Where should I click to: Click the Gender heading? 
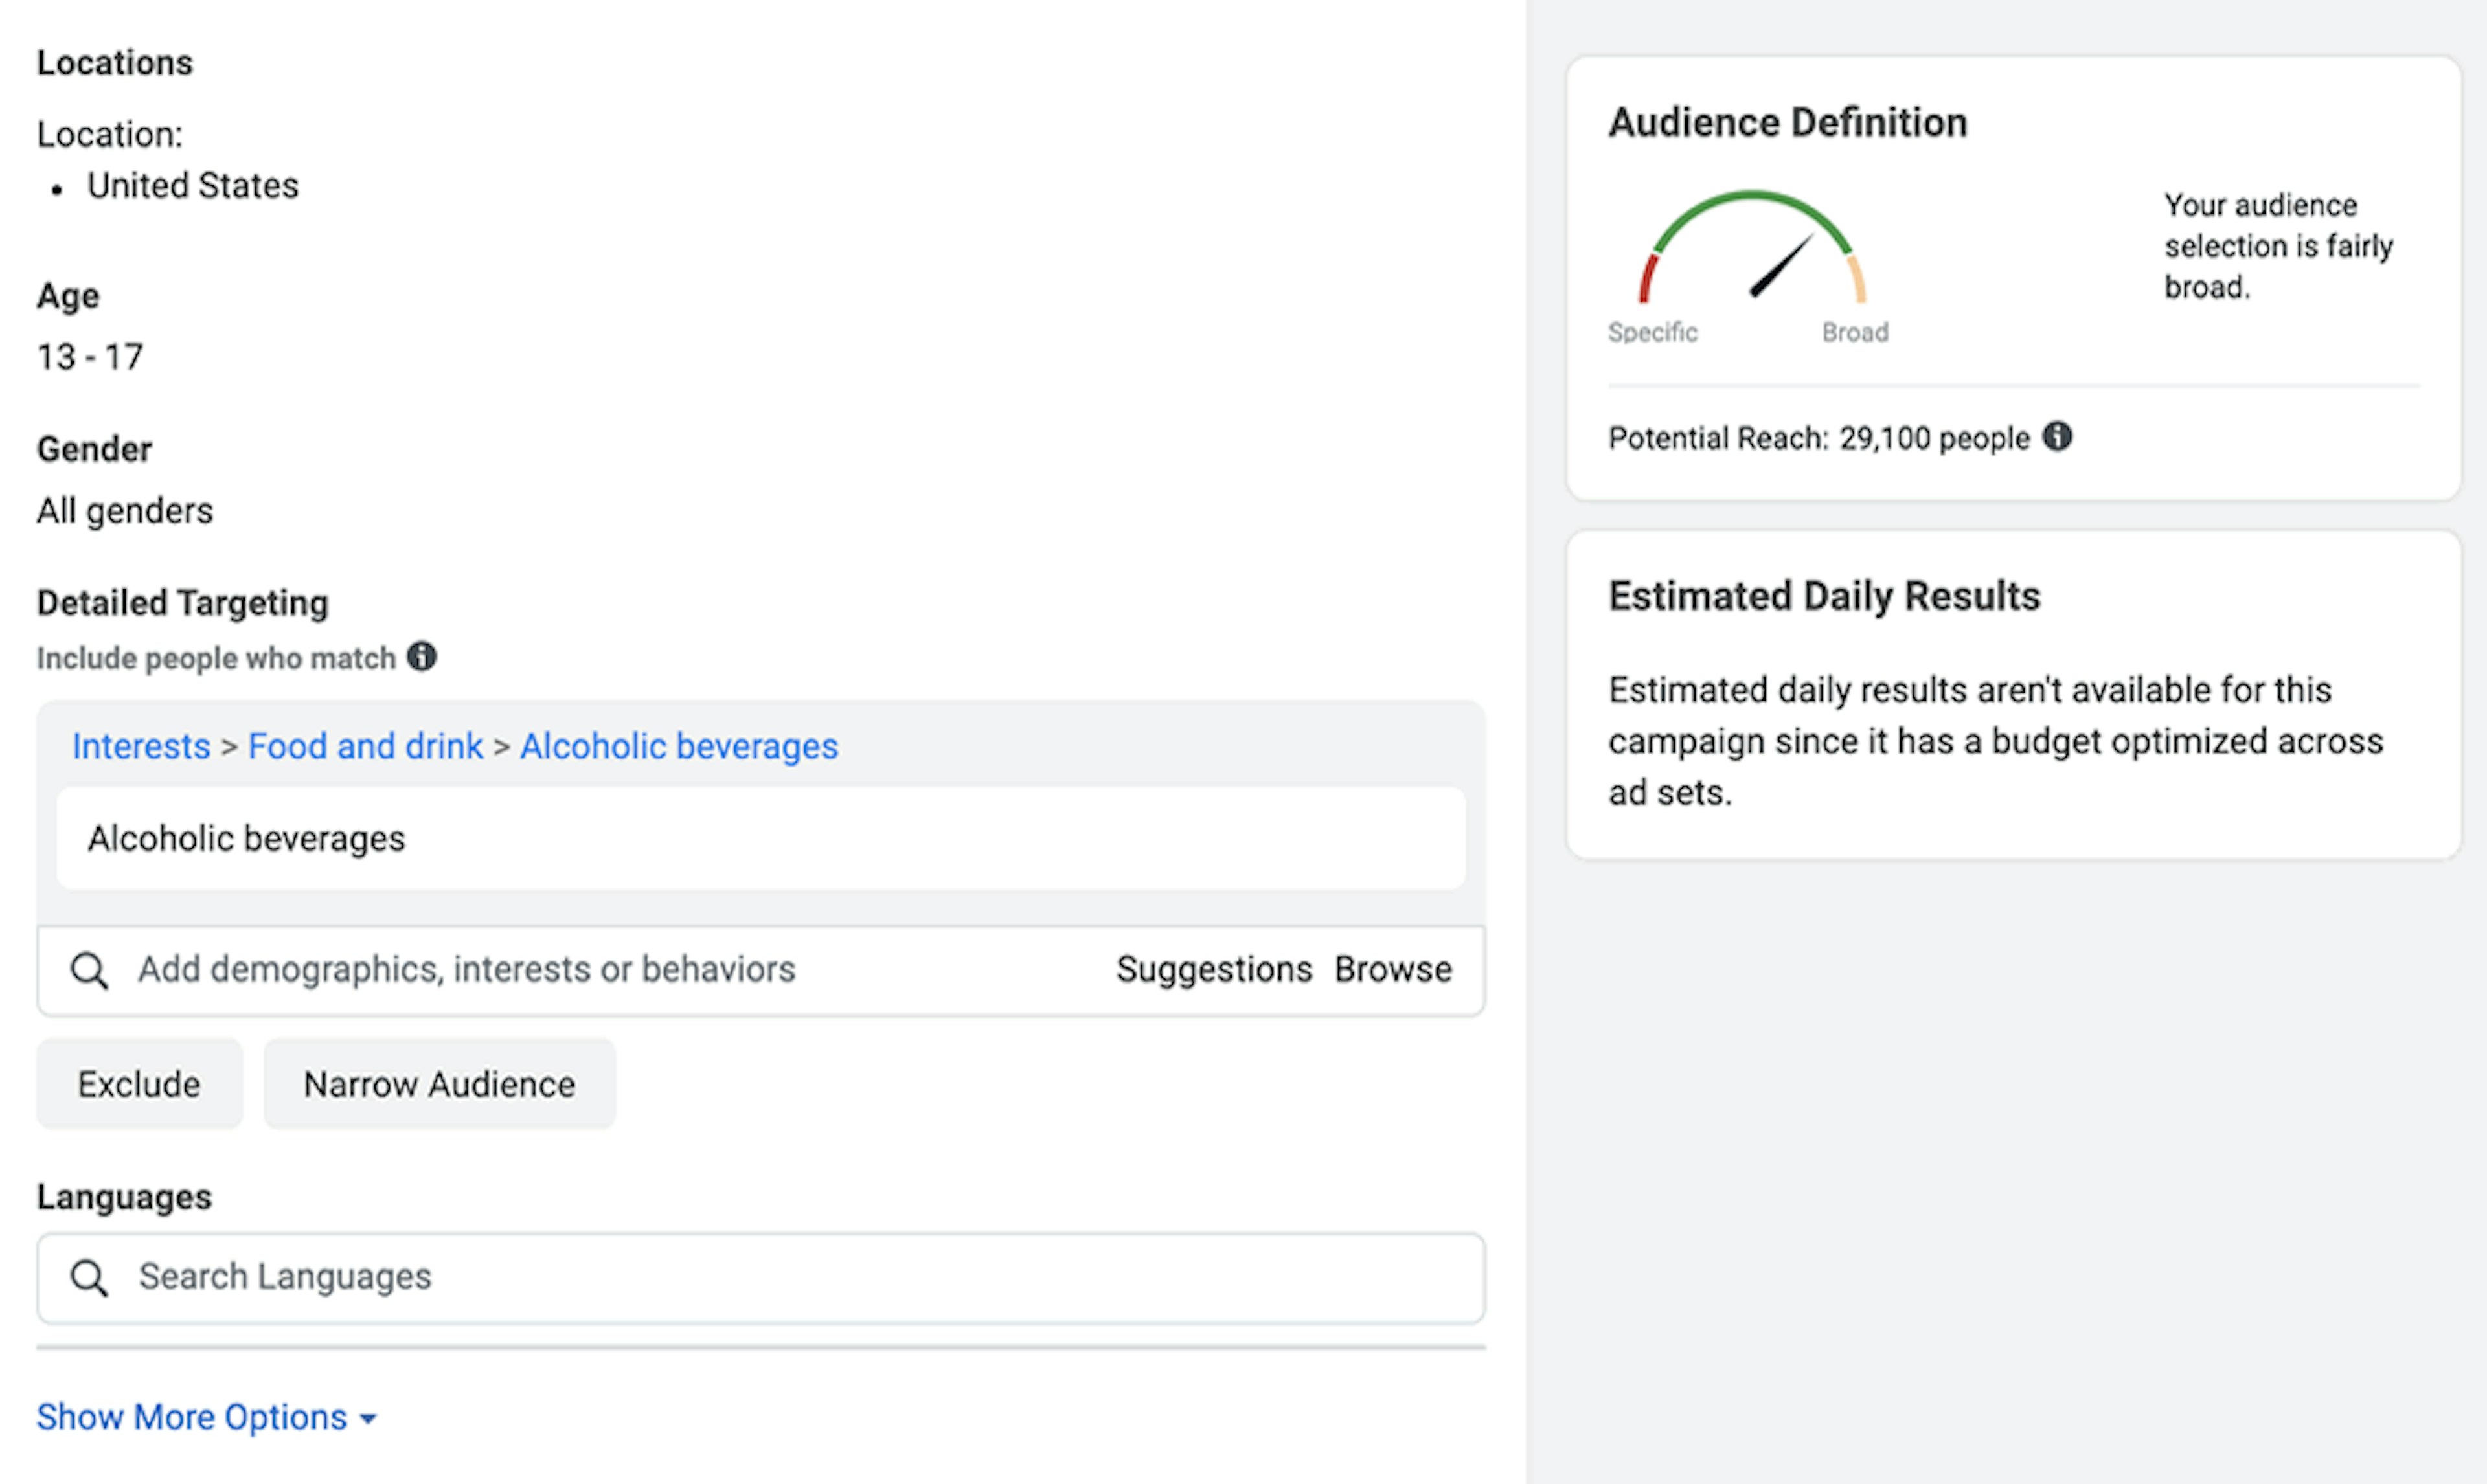tap(95, 449)
